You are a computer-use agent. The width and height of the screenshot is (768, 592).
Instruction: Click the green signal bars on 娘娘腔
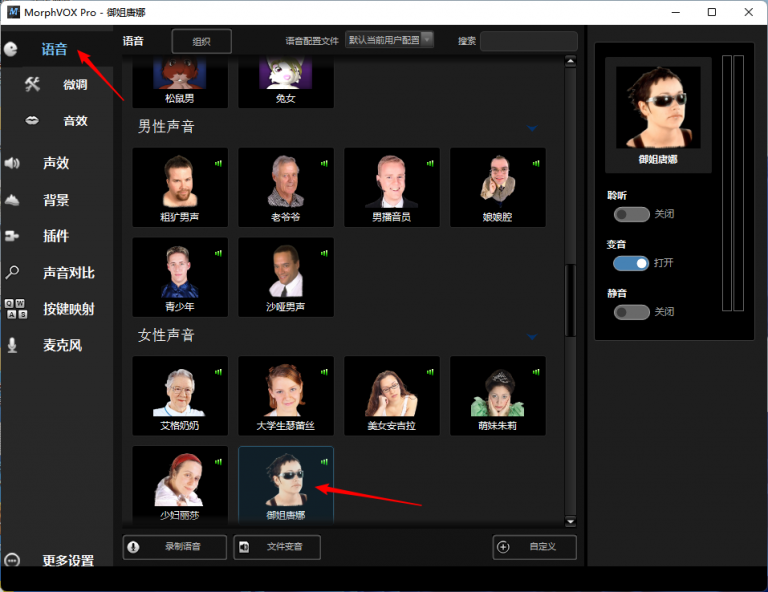pyautogui.click(x=536, y=164)
